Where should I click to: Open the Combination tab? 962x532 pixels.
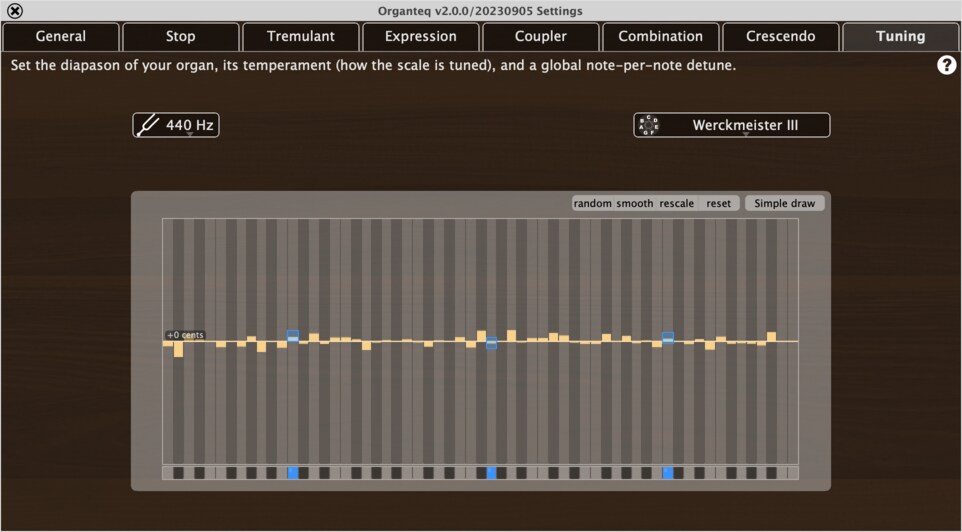(x=661, y=37)
